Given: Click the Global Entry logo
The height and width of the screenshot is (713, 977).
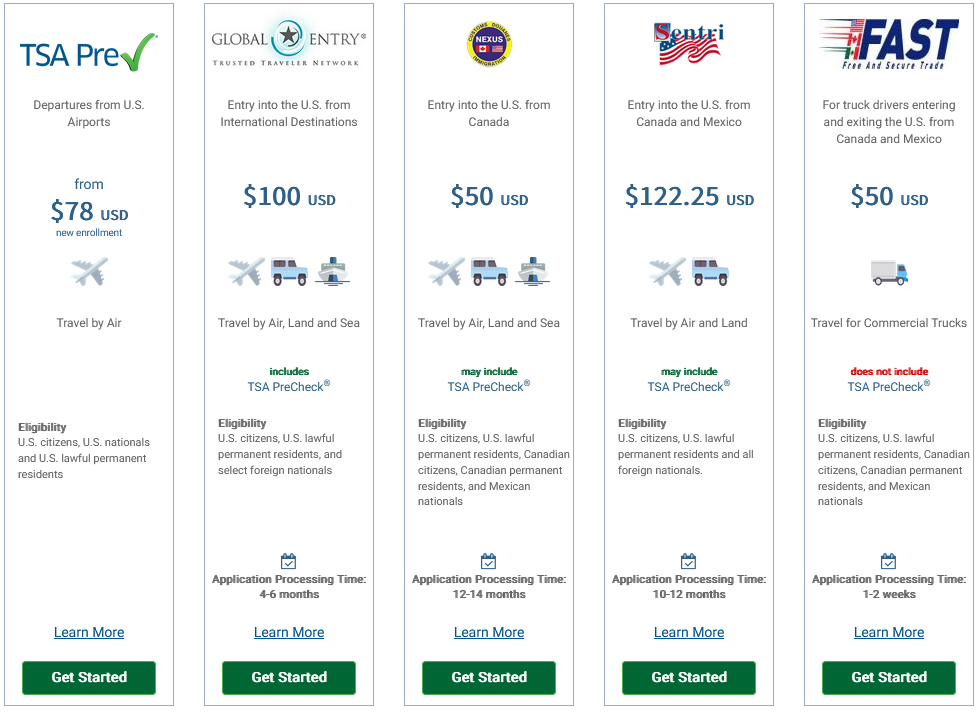Looking at the screenshot, I should [x=288, y=35].
